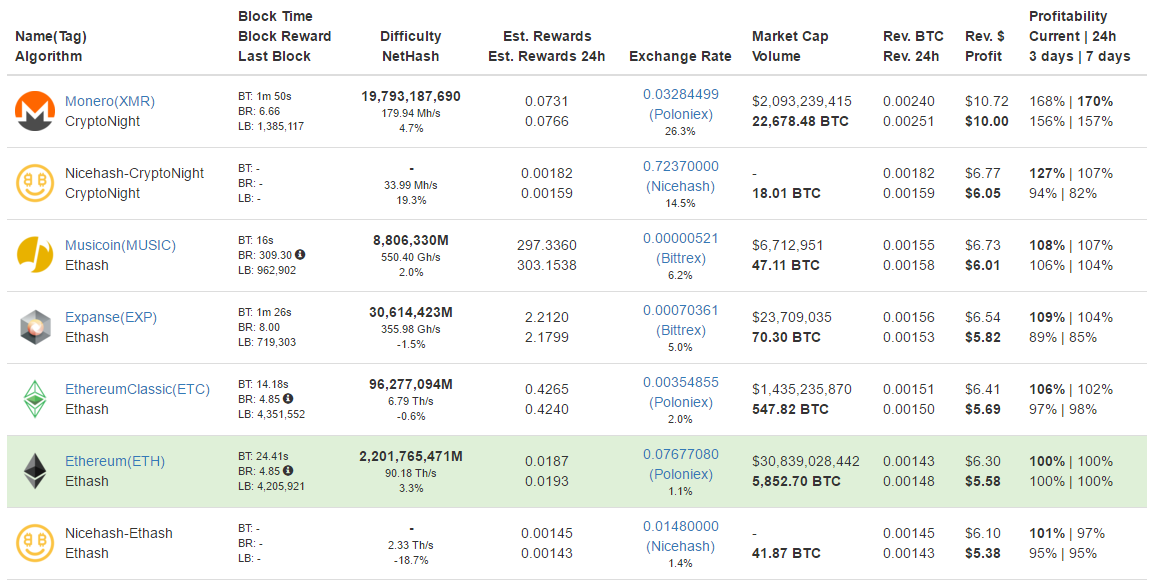Select Ethereum last block LB: 4,205,921
1153x585 pixels.
(271, 487)
